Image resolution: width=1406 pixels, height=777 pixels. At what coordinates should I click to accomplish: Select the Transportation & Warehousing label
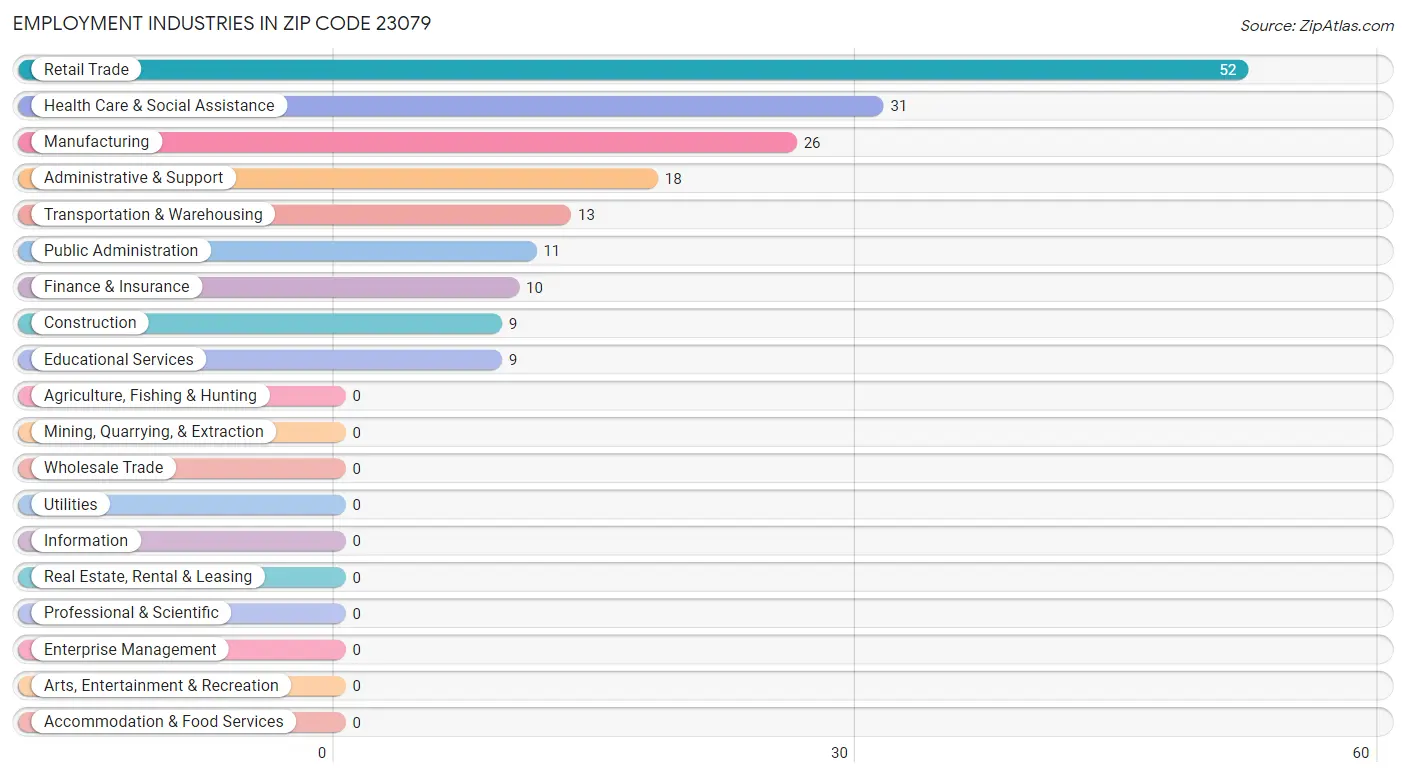153,214
